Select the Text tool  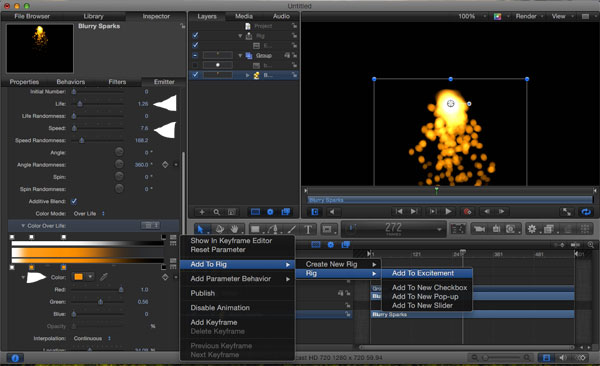[x=308, y=229]
